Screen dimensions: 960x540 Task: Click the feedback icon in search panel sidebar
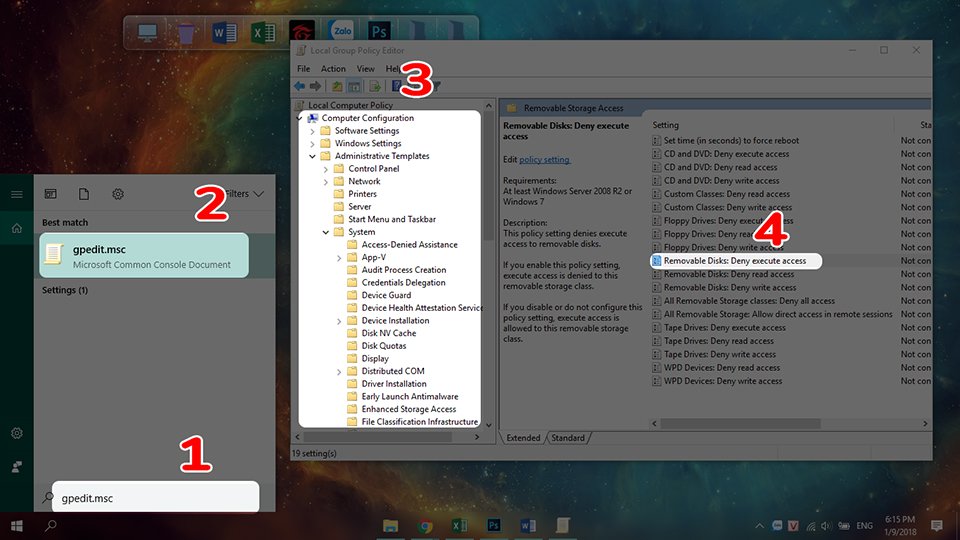click(17, 467)
